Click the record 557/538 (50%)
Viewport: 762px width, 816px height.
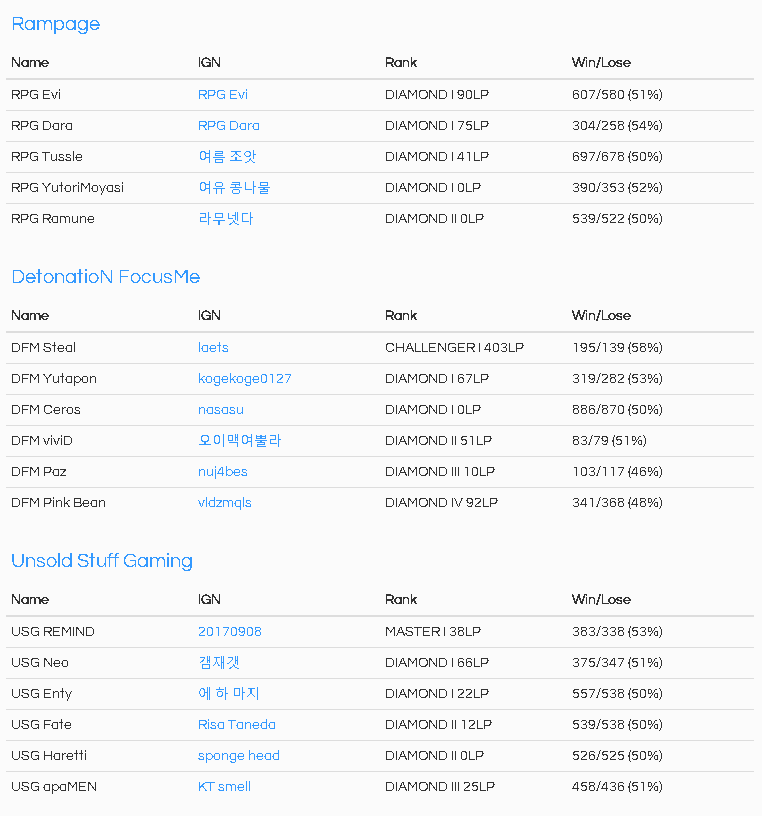[x=617, y=694]
